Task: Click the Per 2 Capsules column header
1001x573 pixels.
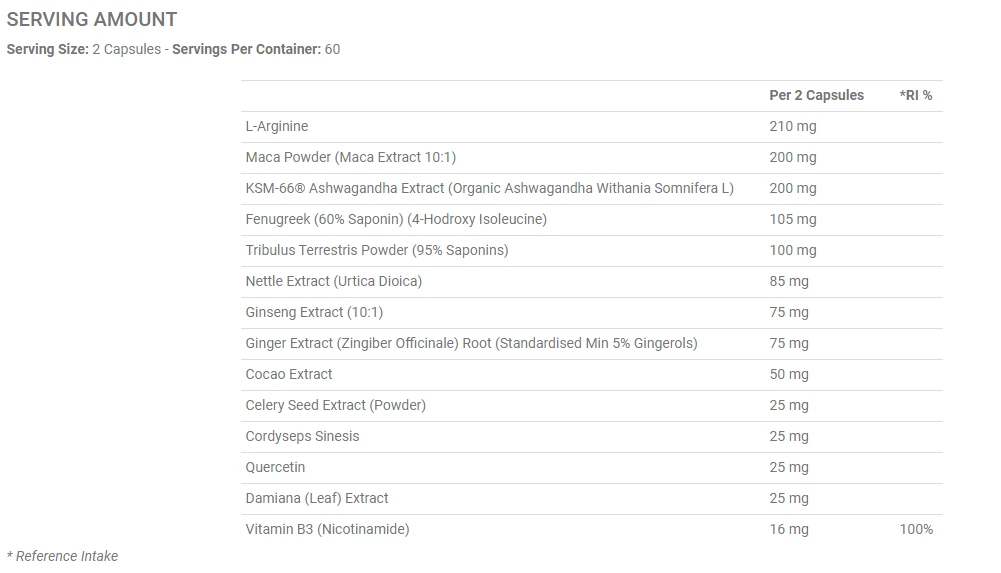Action: 816,95
